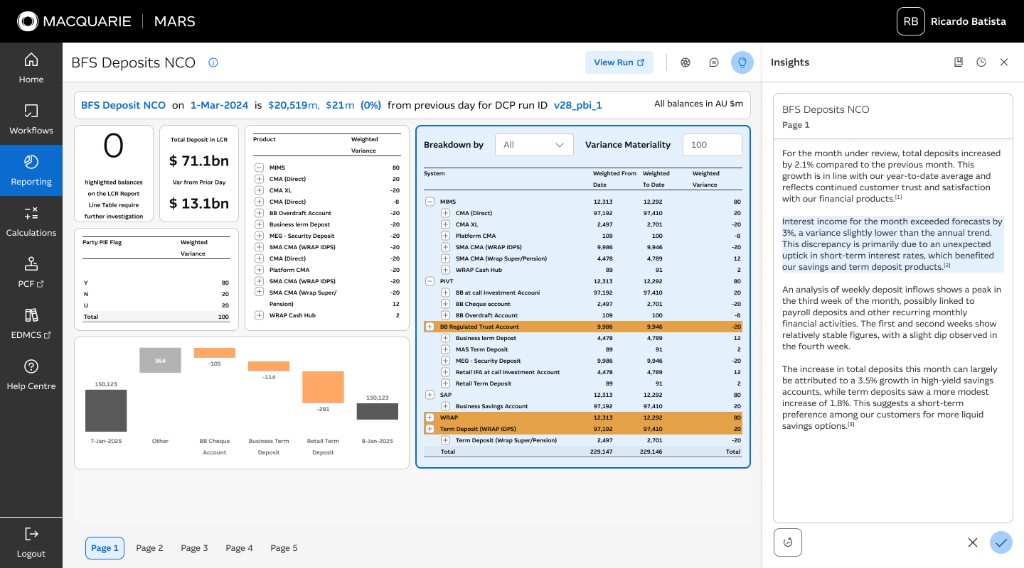
Task: Open the history clock icon in Insights
Action: tap(981, 62)
